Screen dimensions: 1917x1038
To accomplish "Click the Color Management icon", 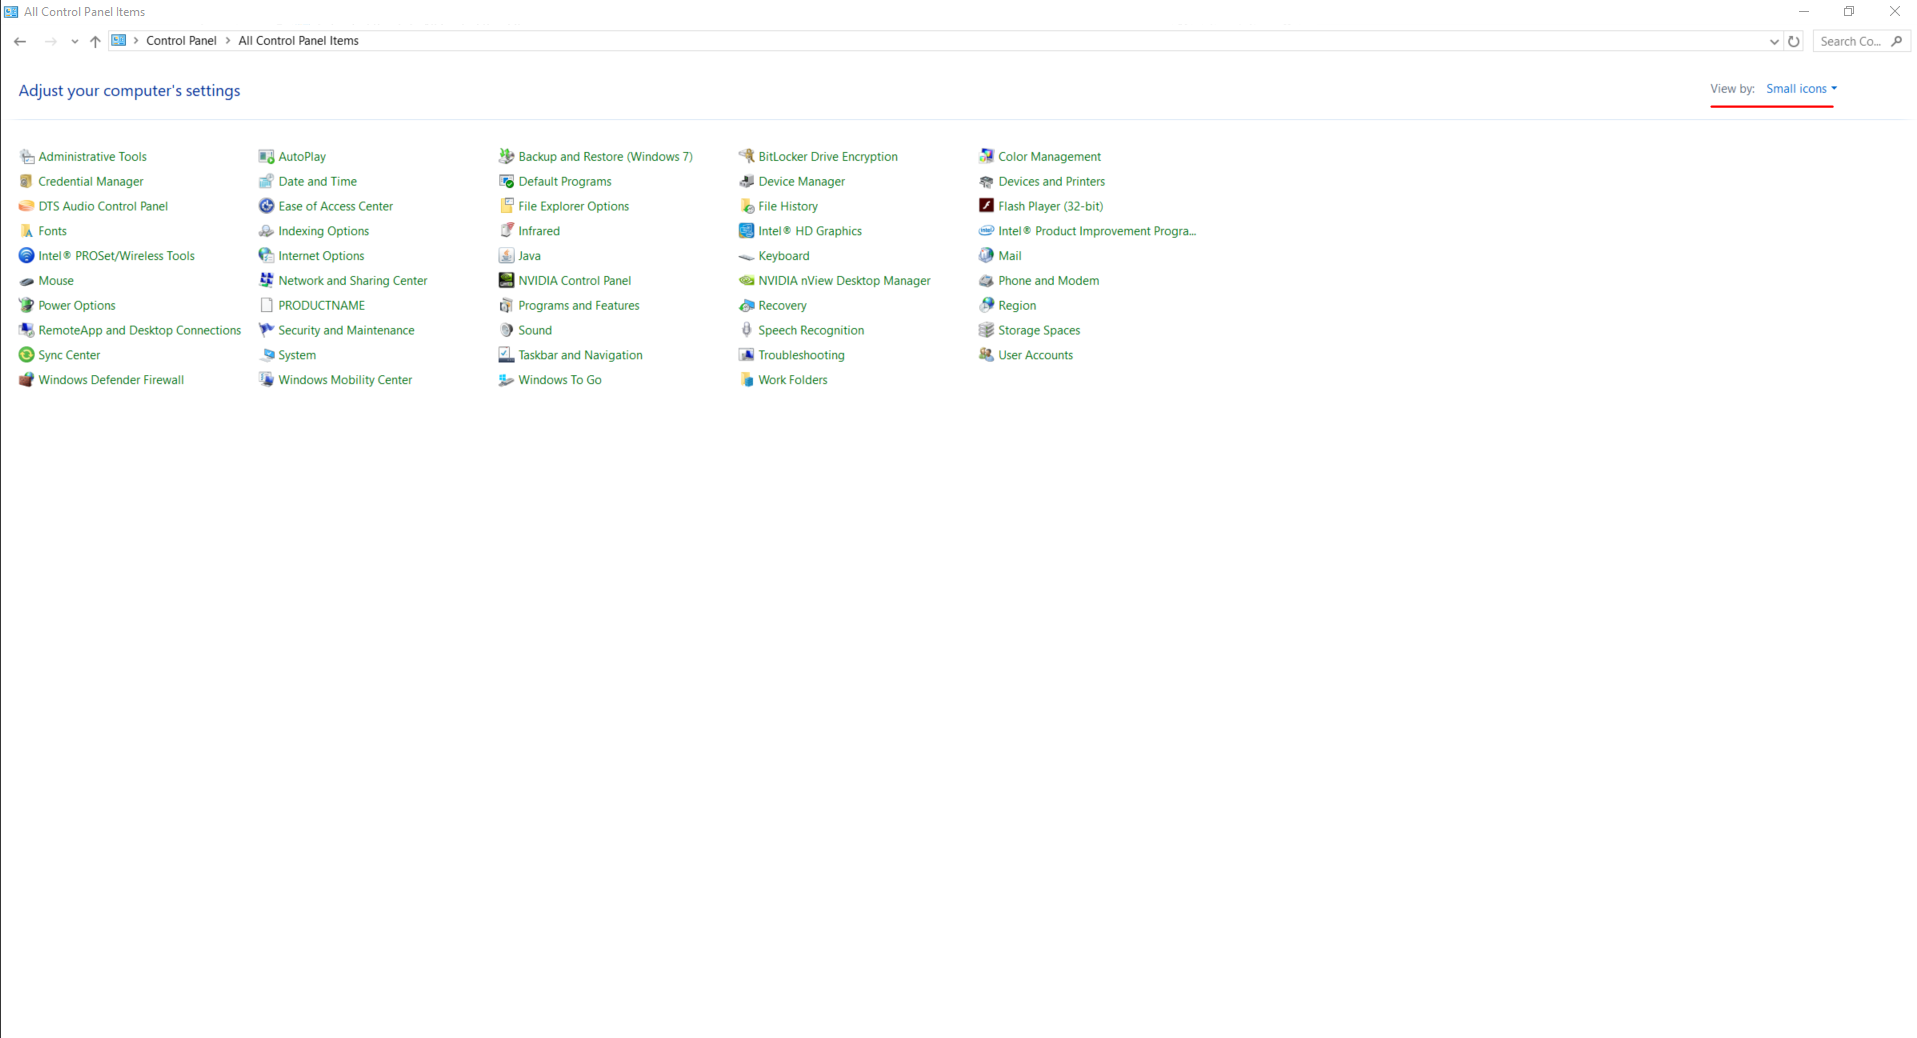I will click(987, 157).
